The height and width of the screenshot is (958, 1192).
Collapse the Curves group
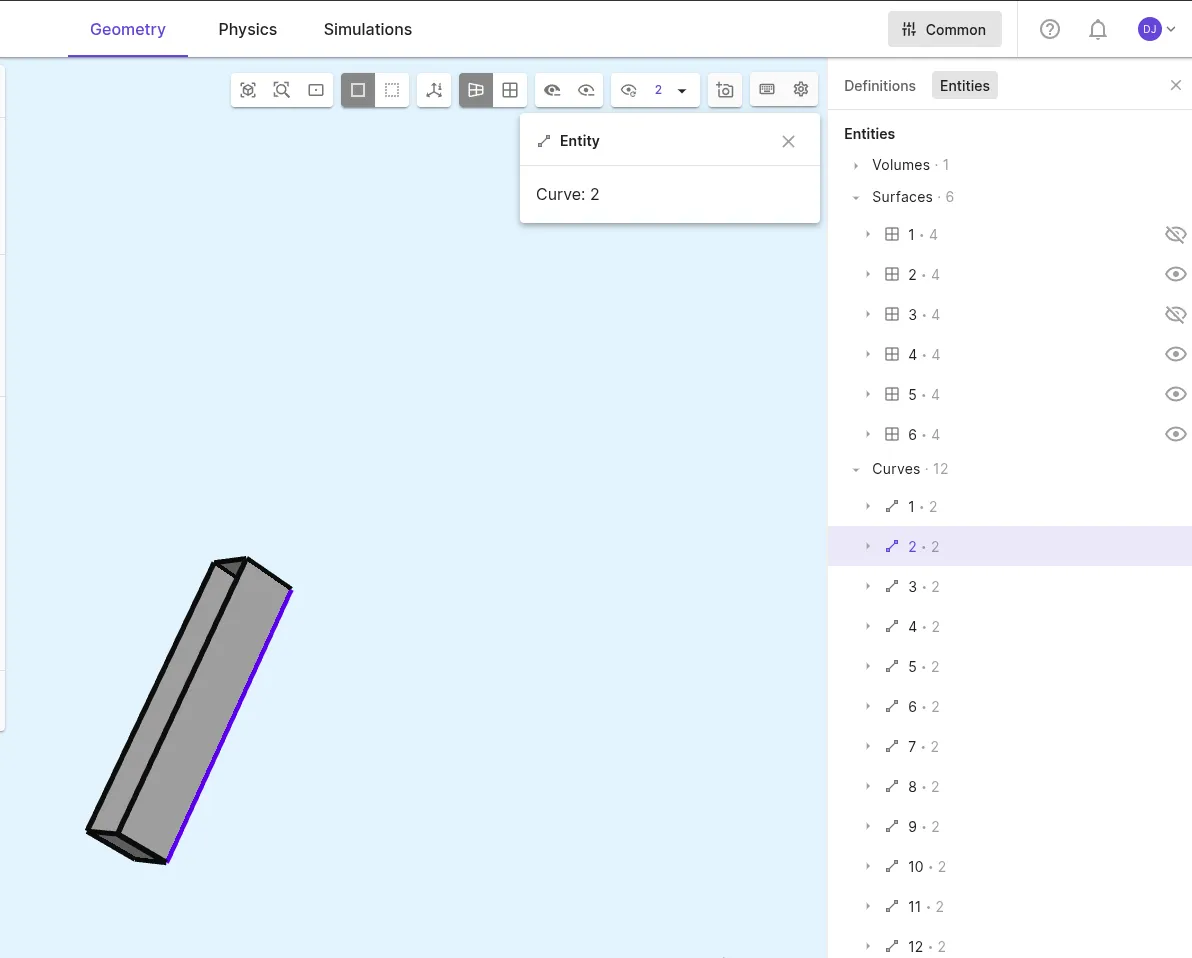coord(856,470)
